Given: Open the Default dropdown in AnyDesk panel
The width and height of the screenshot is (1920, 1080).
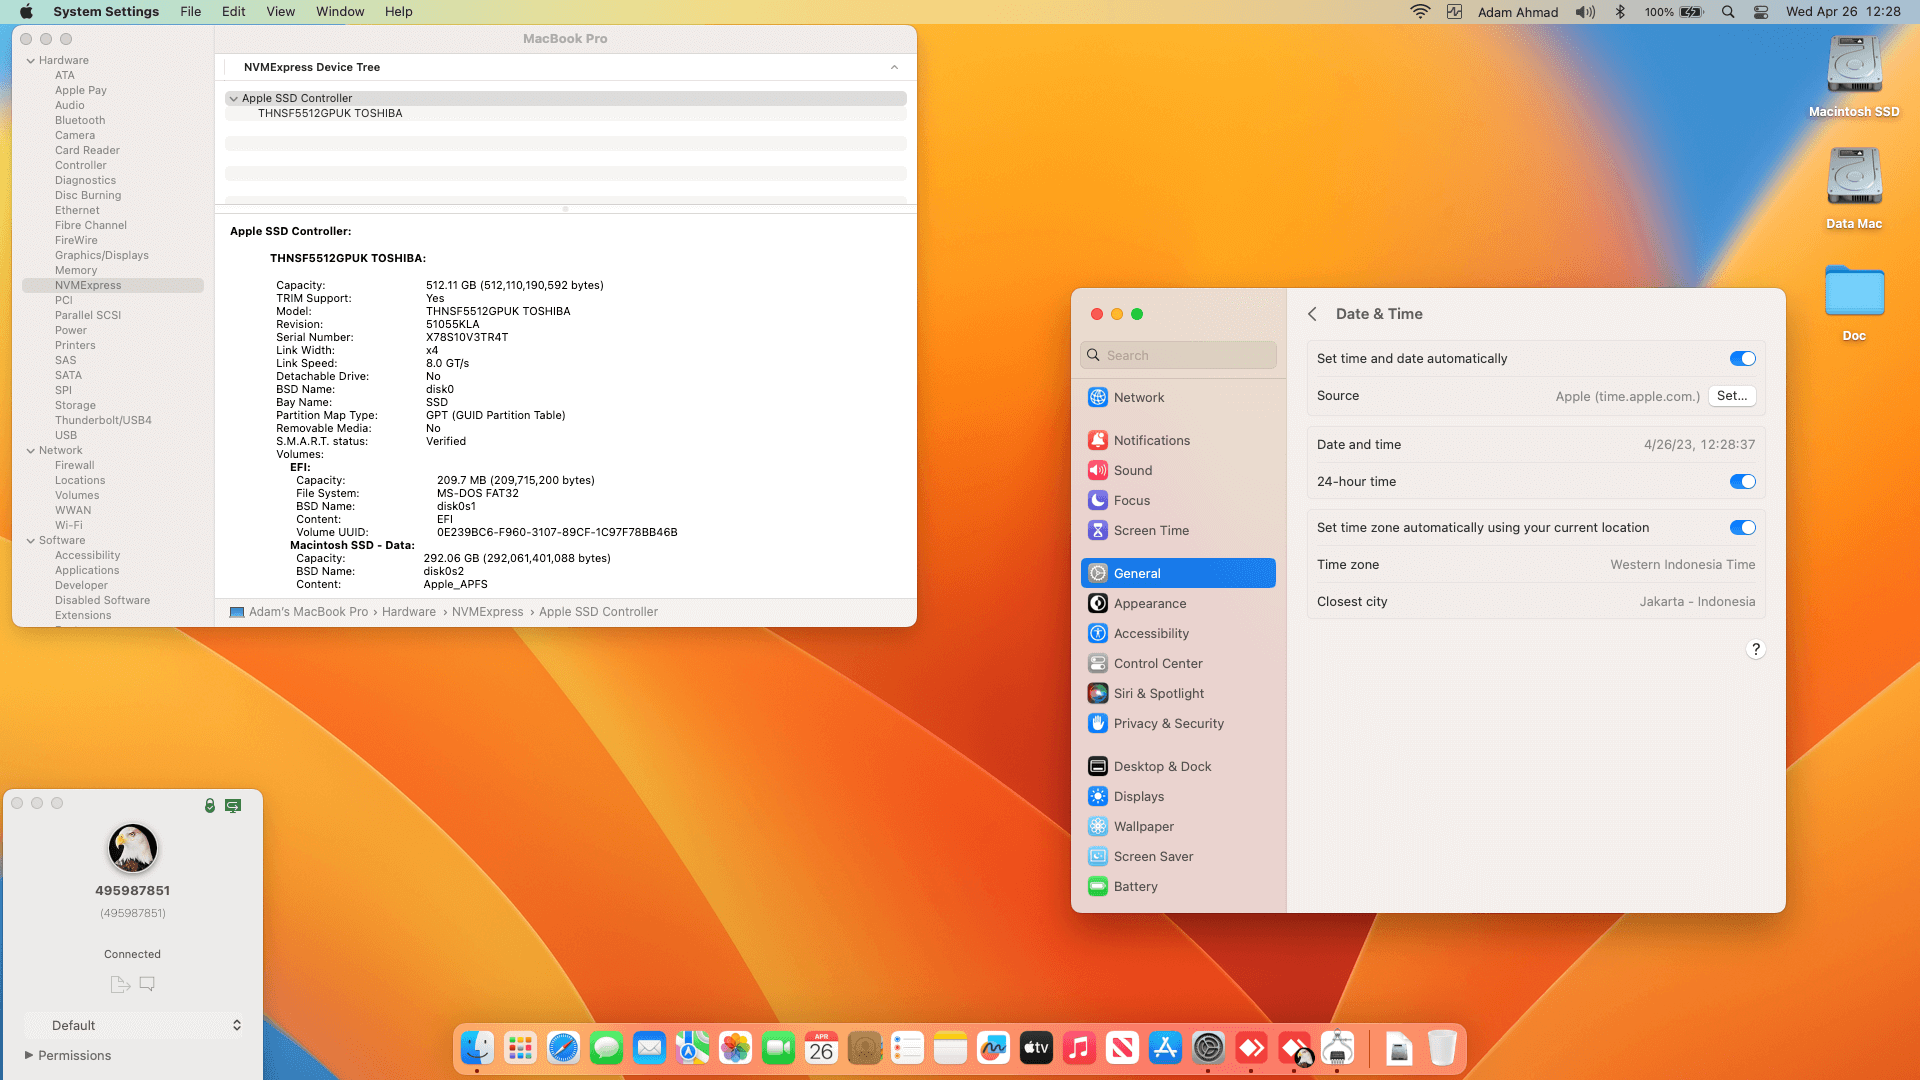Looking at the screenshot, I should pos(134,1025).
